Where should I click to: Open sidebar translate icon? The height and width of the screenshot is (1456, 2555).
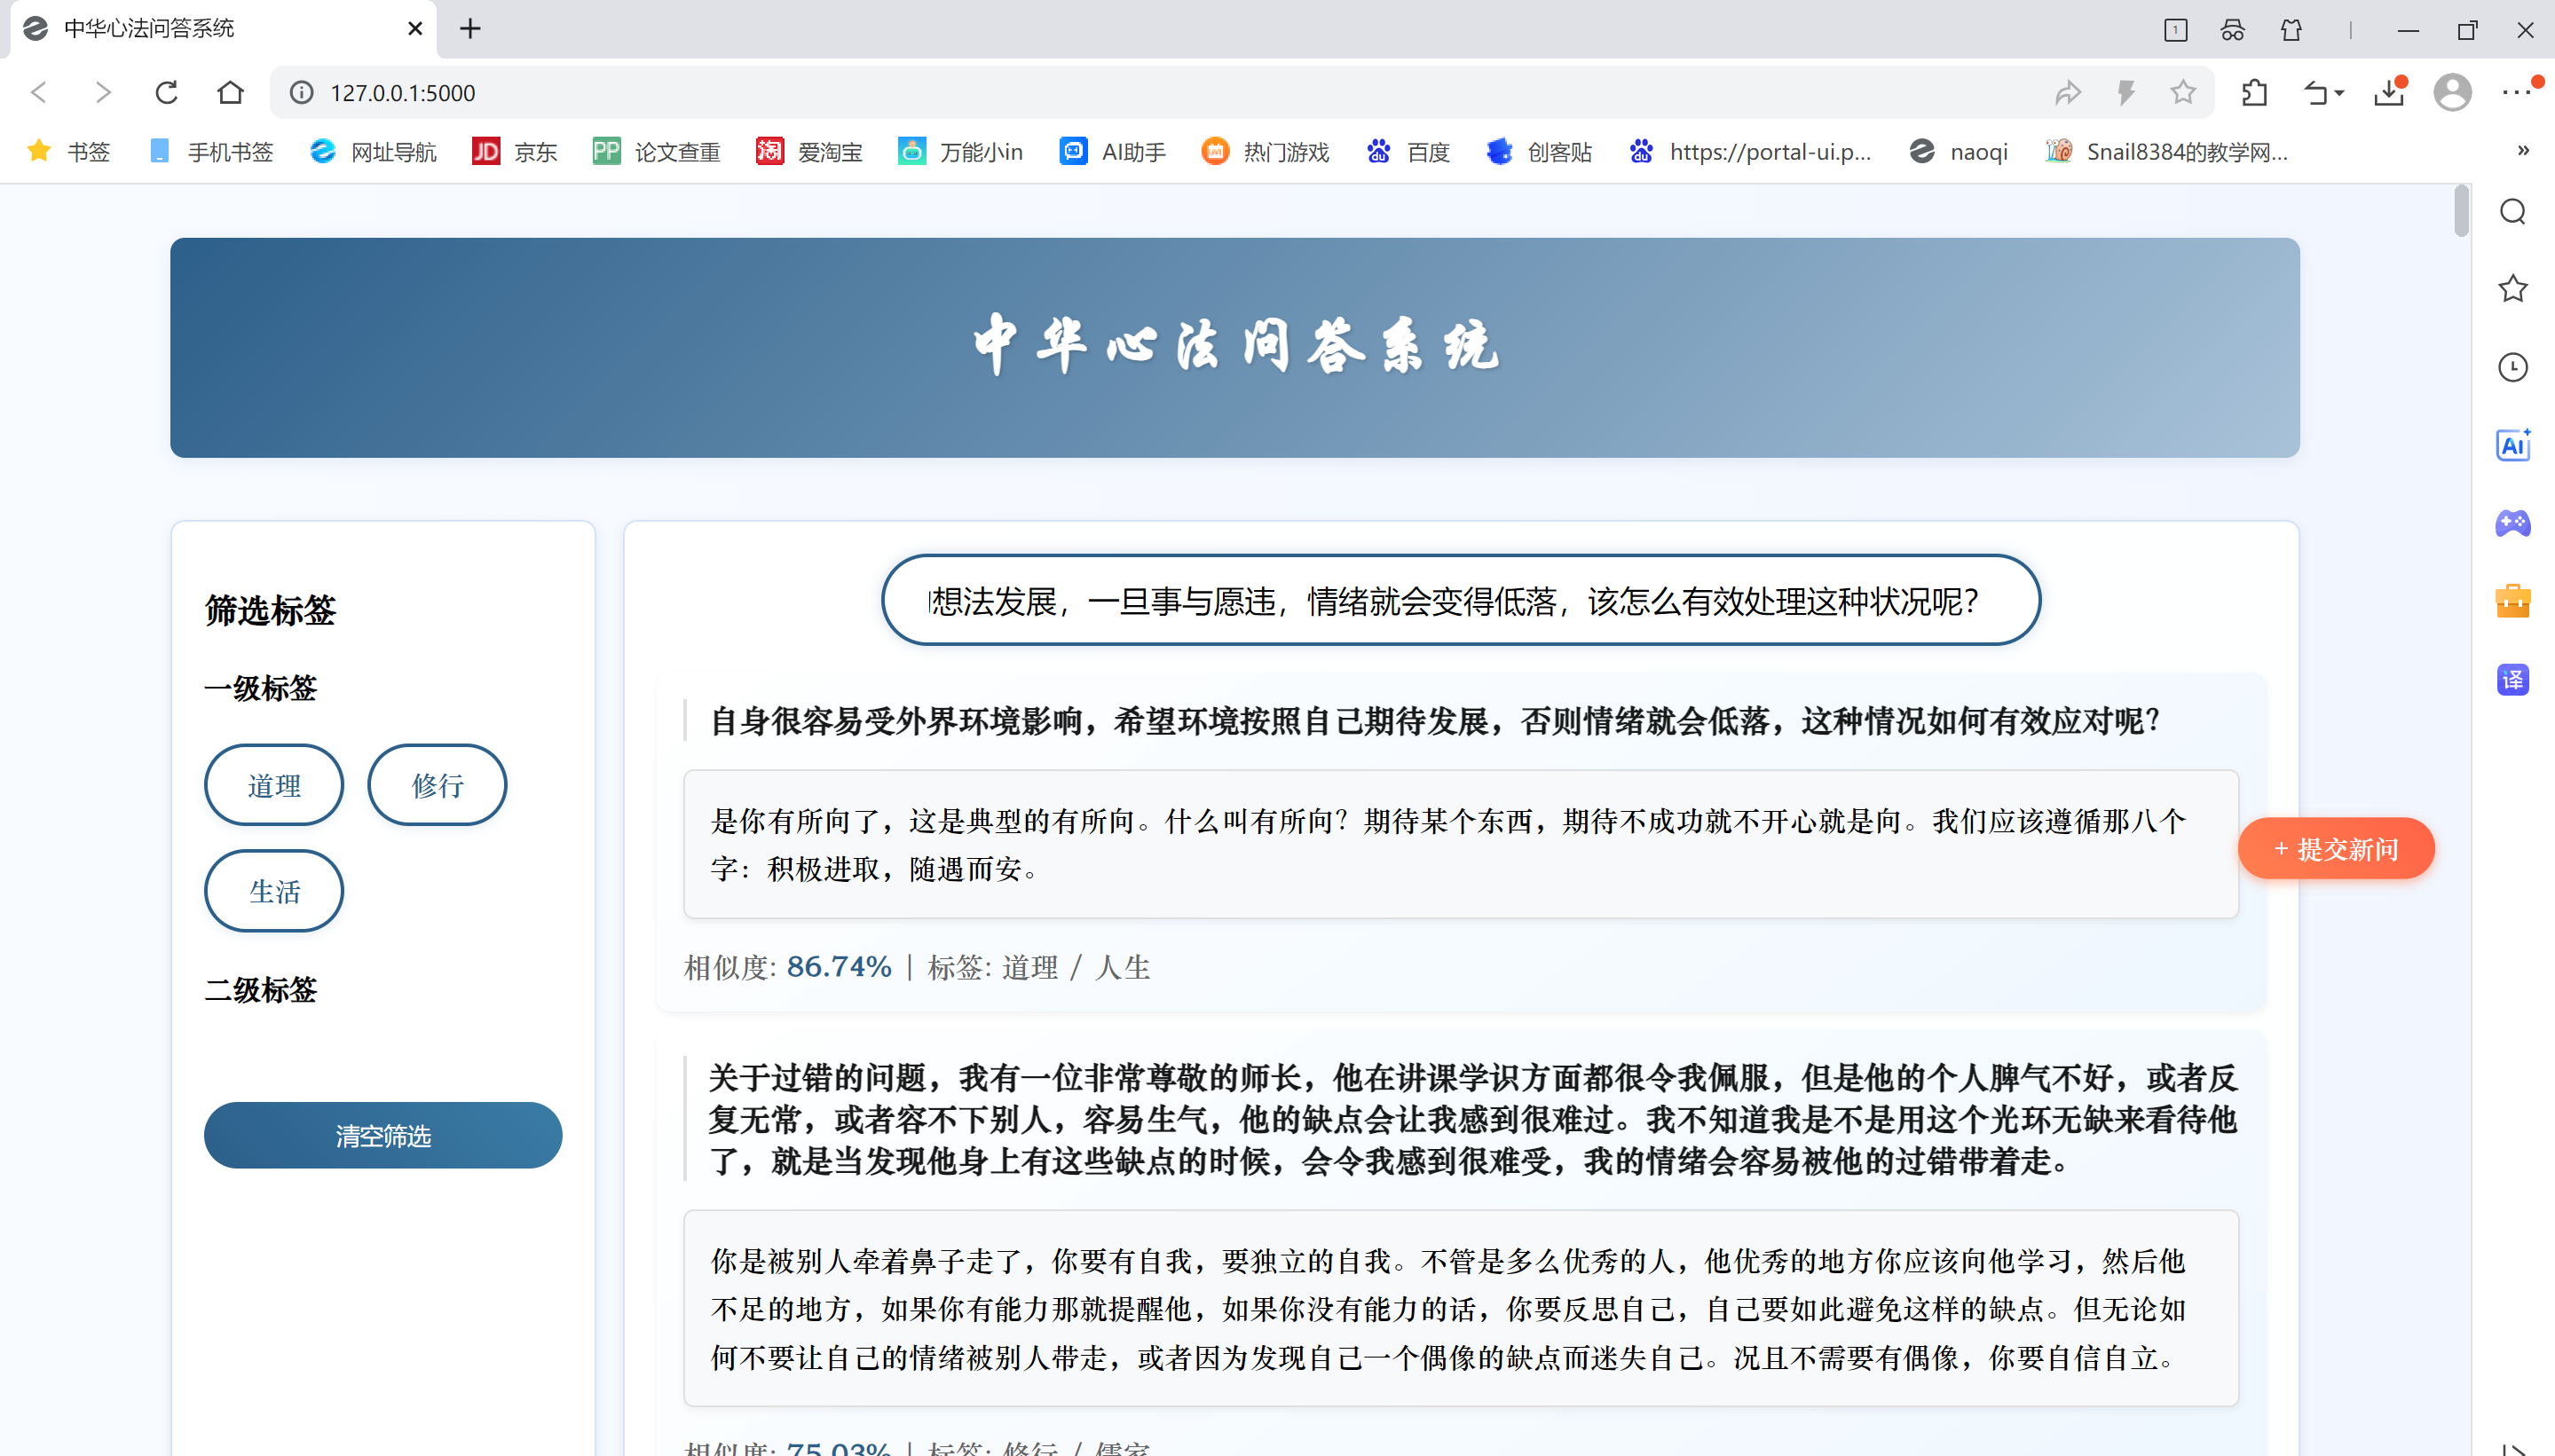[2513, 680]
